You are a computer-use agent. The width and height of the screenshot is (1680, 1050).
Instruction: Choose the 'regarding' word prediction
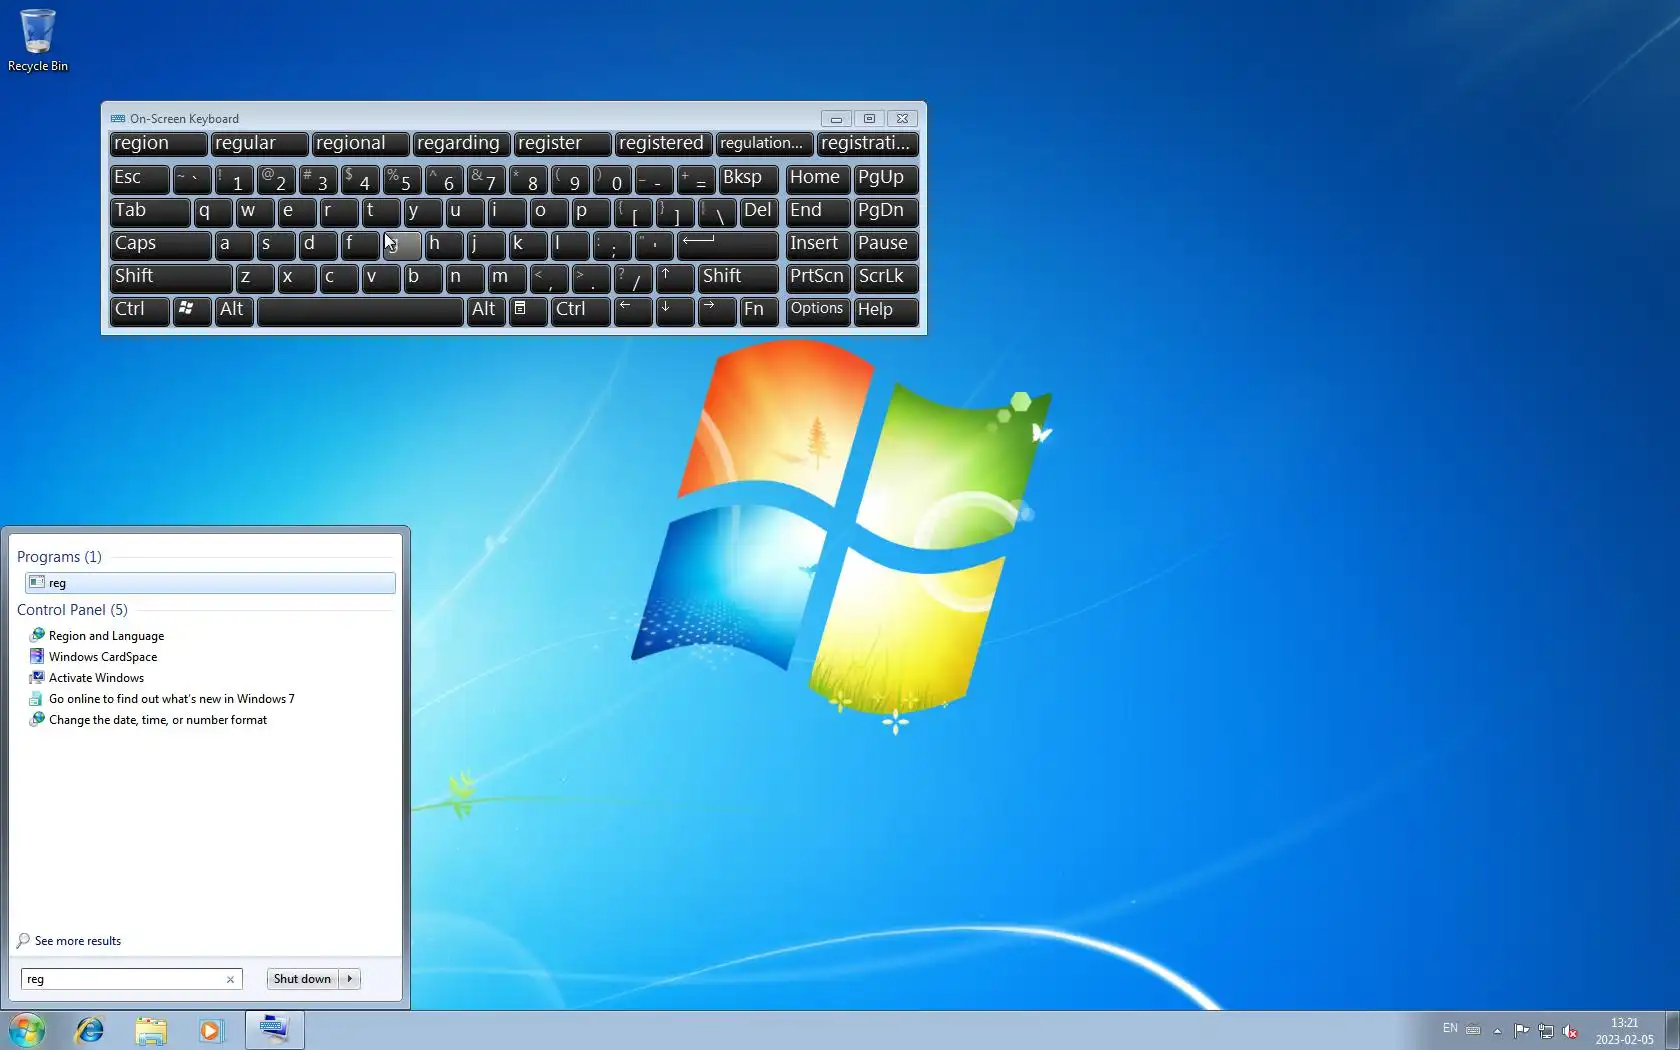(461, 144)
